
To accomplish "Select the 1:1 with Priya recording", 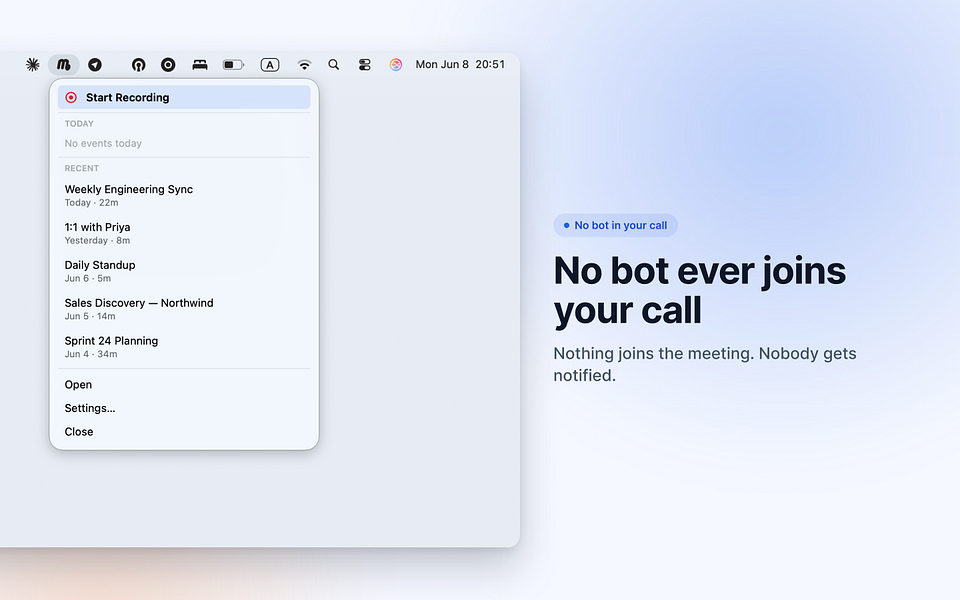I will point(184,233).
